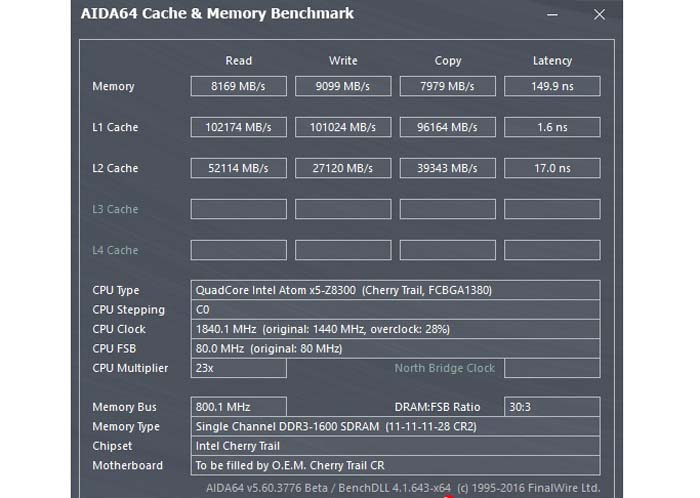
Task: Select the CPU Clock 1840.1 MHz field
Action: point(396,329)
